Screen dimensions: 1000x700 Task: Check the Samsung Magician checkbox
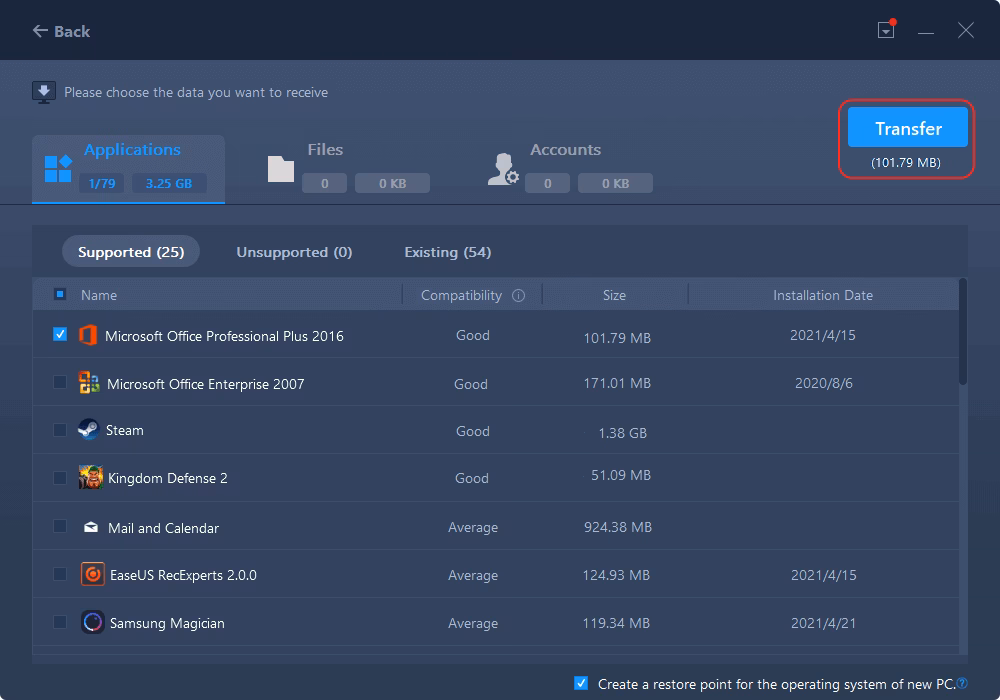60,622
